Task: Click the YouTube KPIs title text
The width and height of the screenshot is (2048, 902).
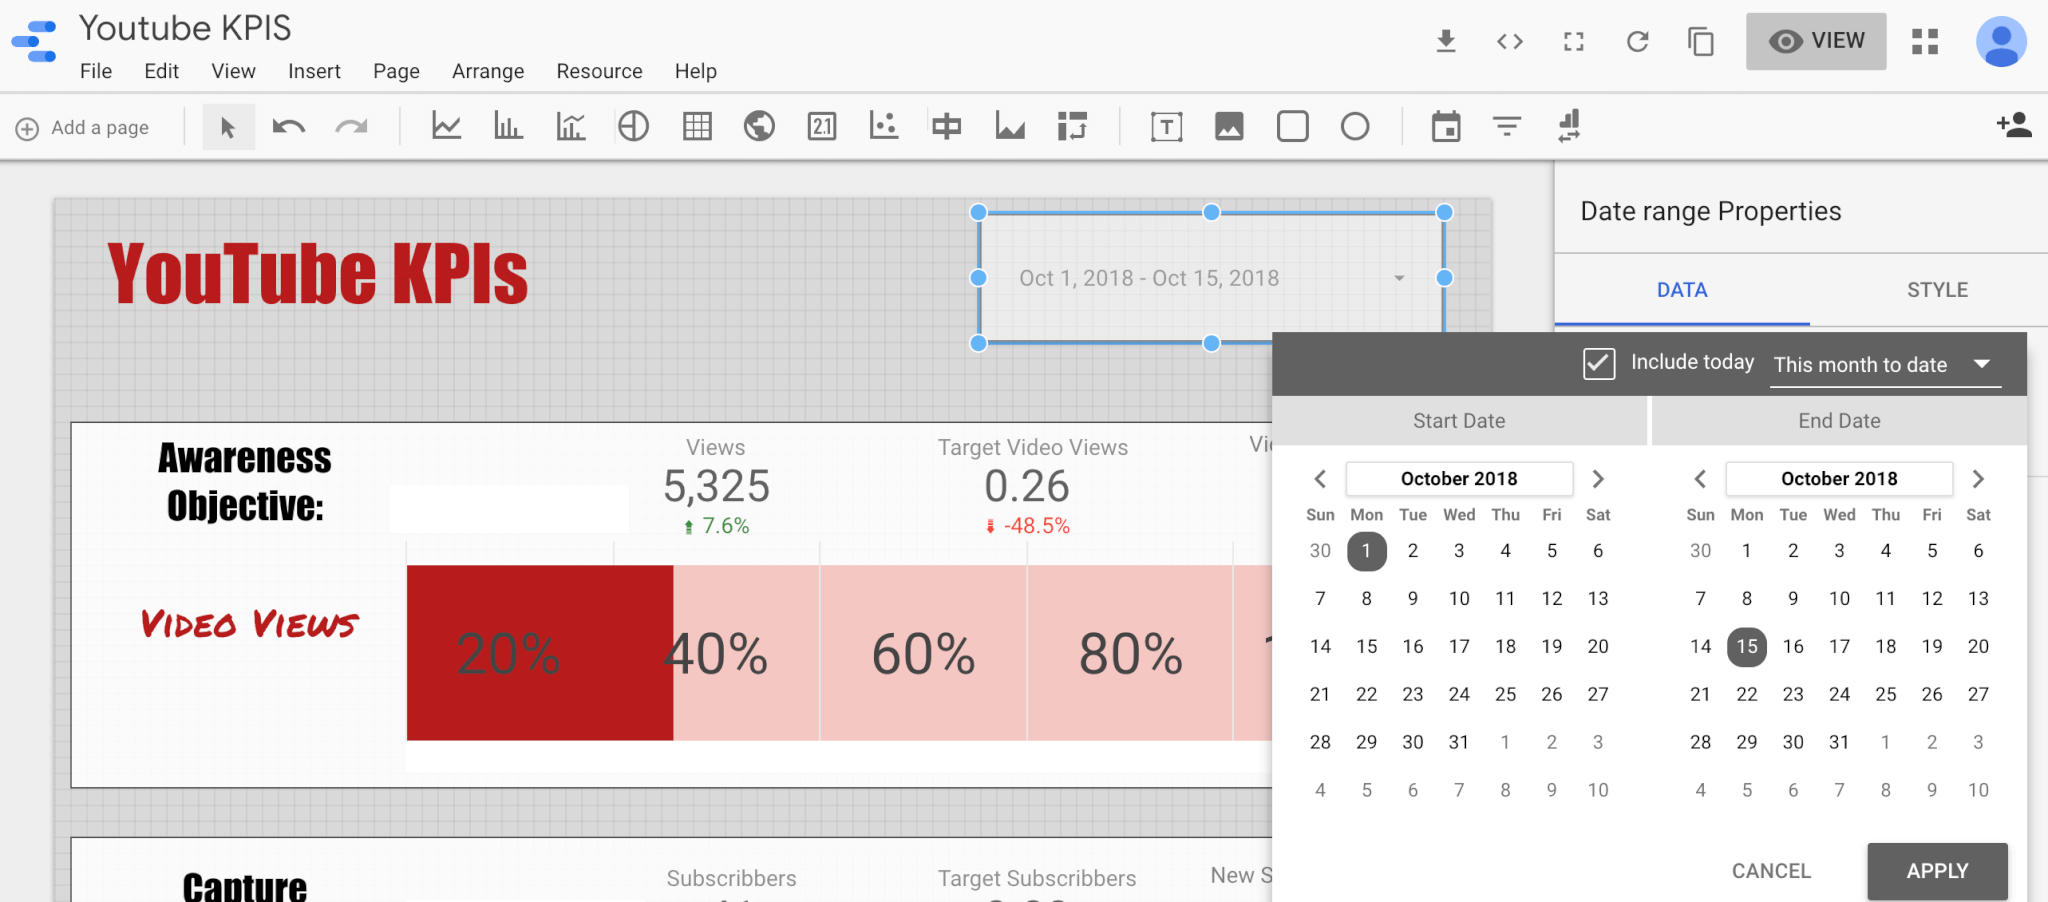Action: click(318, 273)
